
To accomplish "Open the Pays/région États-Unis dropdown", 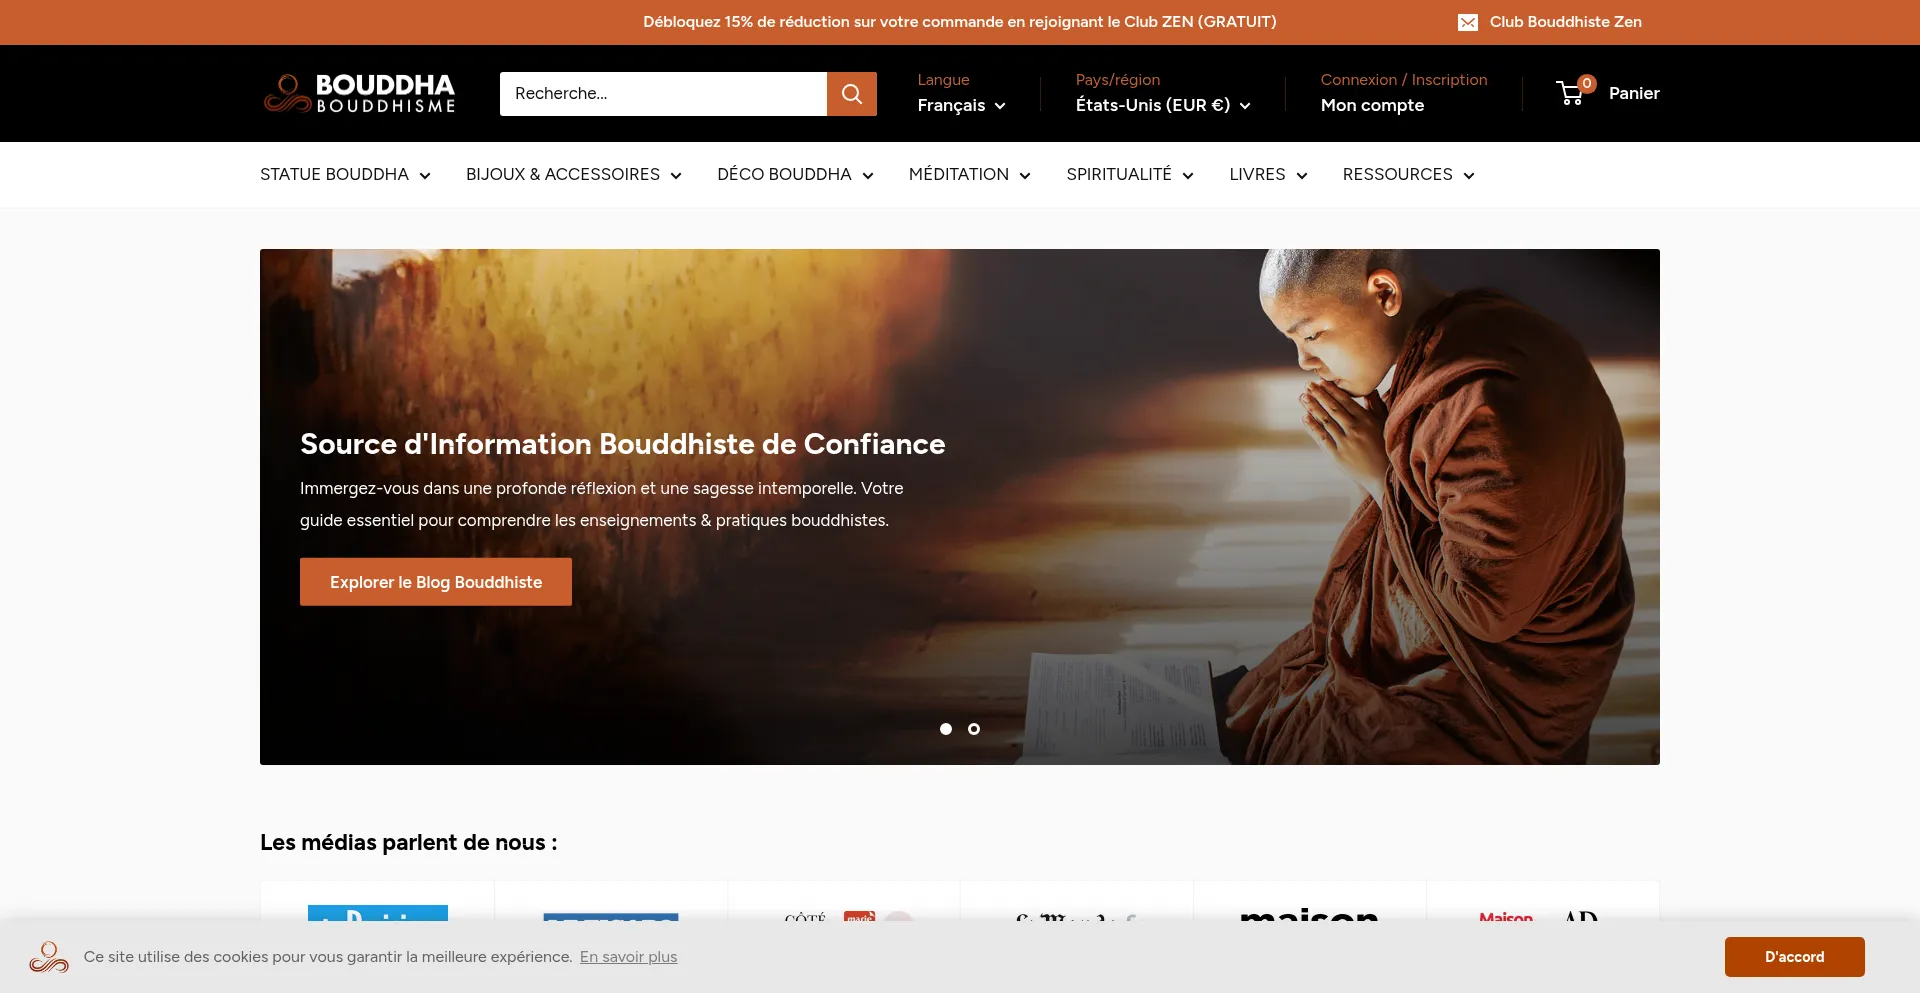I will tap(1163, 105).
